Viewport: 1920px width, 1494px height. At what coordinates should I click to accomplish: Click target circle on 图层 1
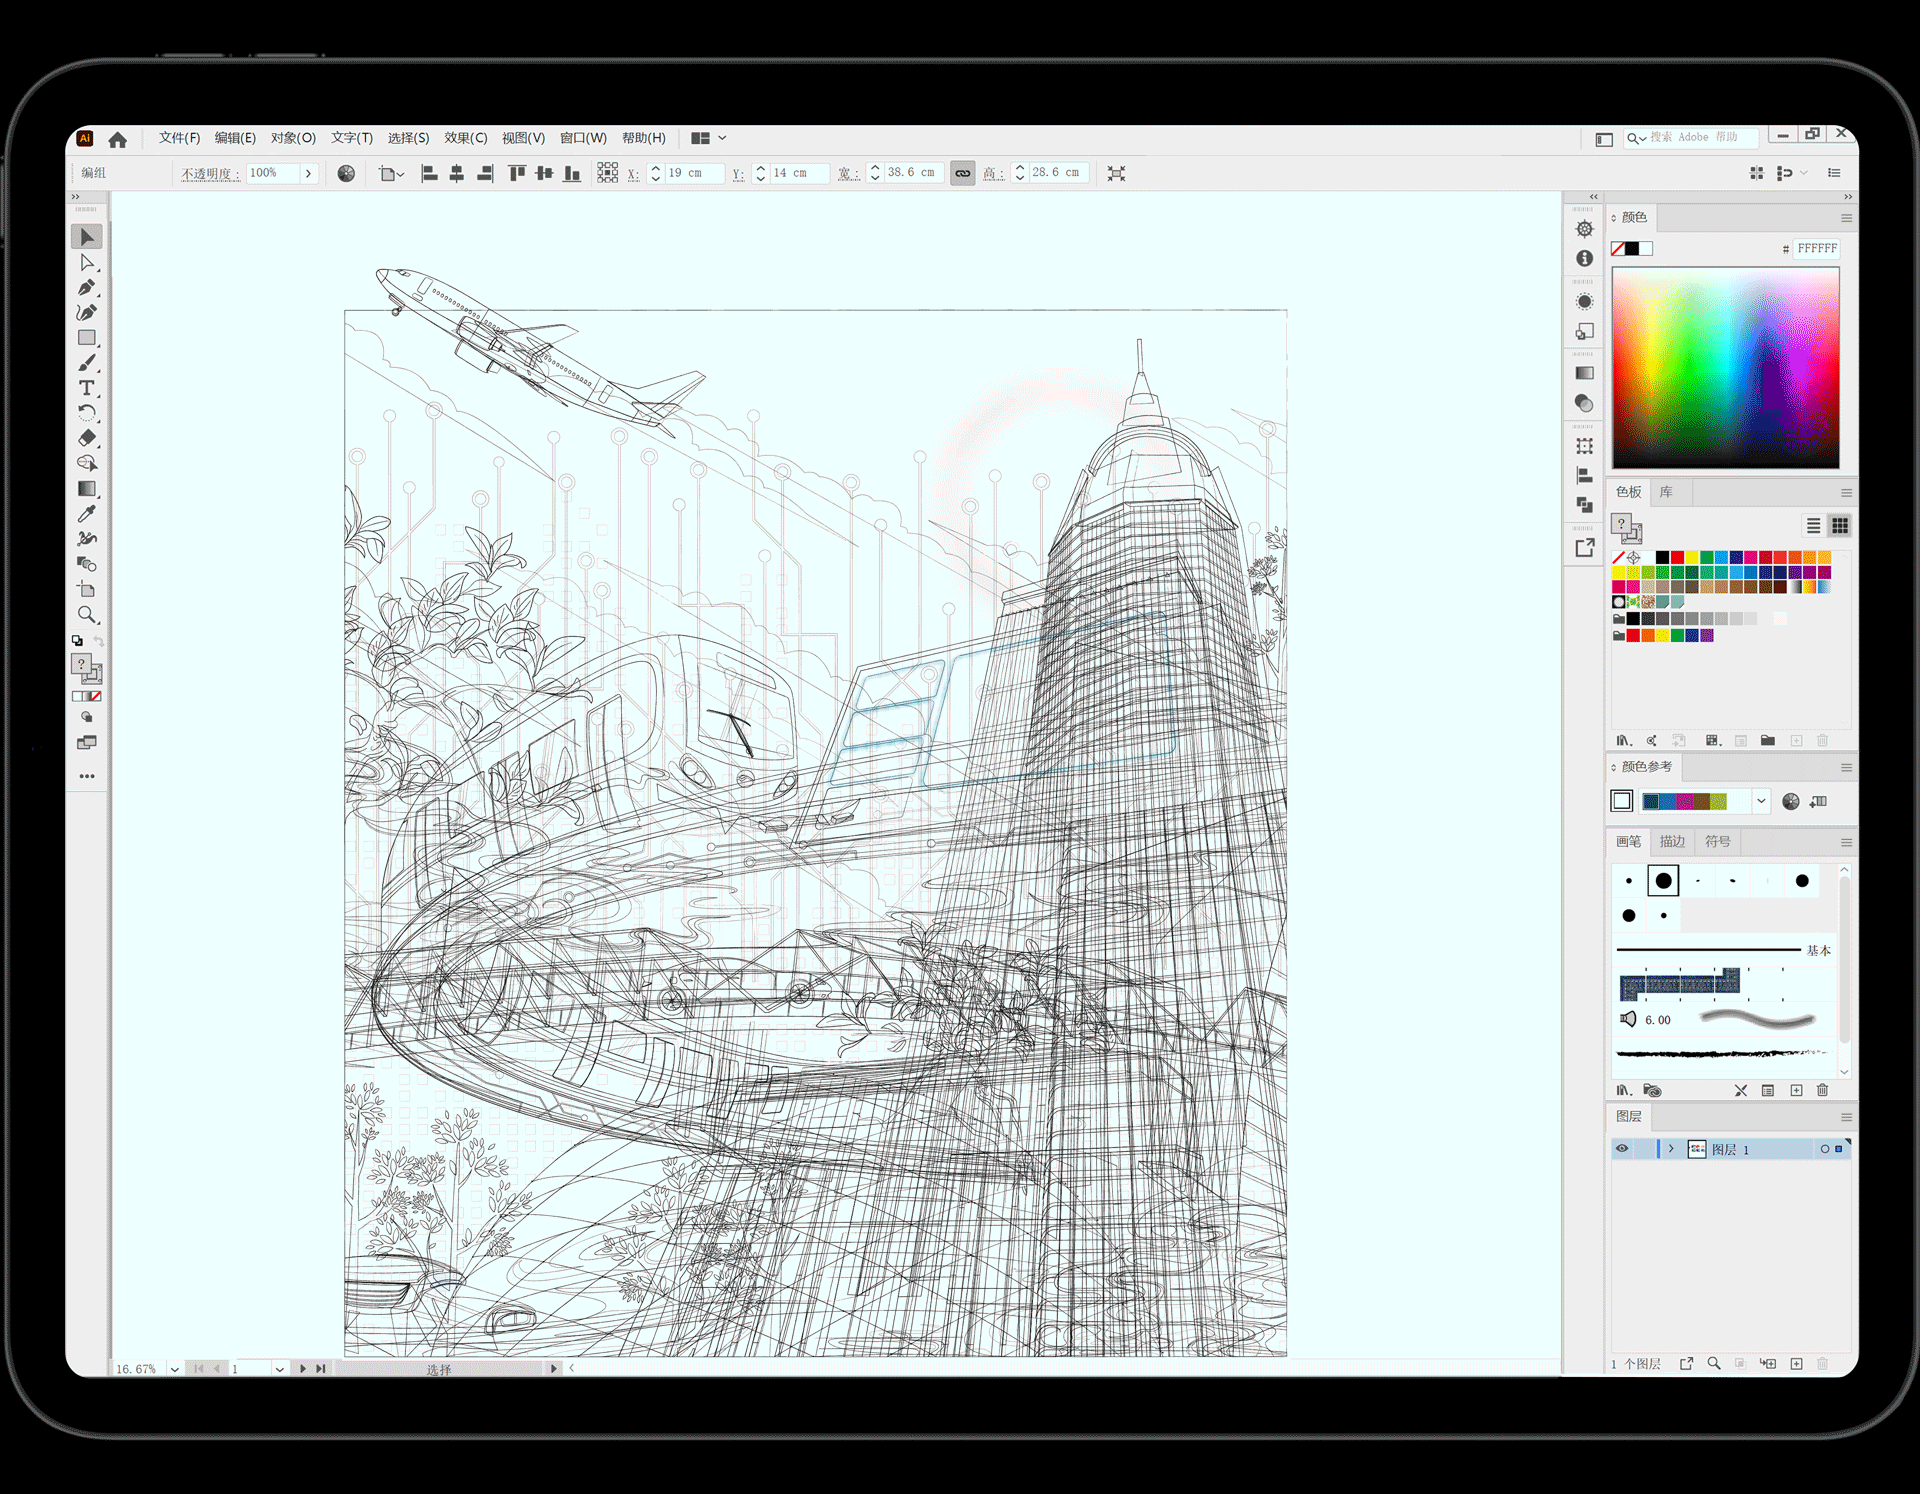pyautogui.click(x=1825, y=1149)
